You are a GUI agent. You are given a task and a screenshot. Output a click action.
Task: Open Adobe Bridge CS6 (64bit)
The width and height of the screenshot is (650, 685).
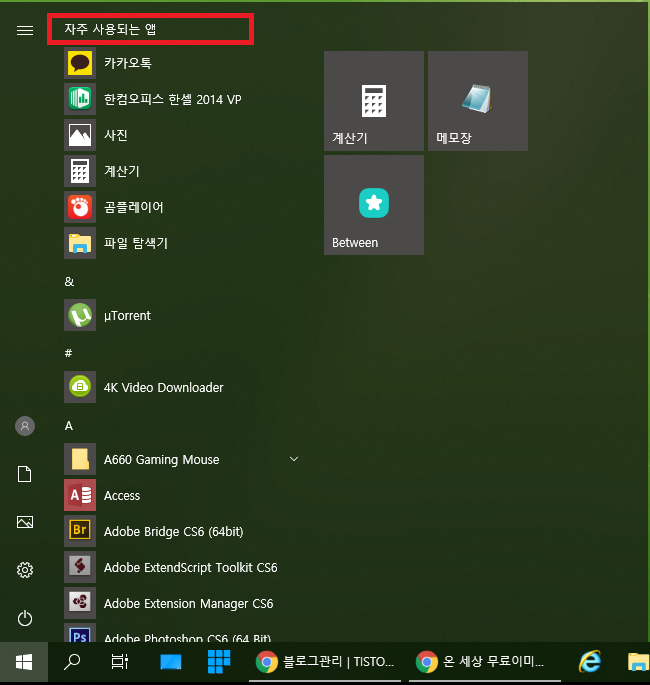coord(181,531)
